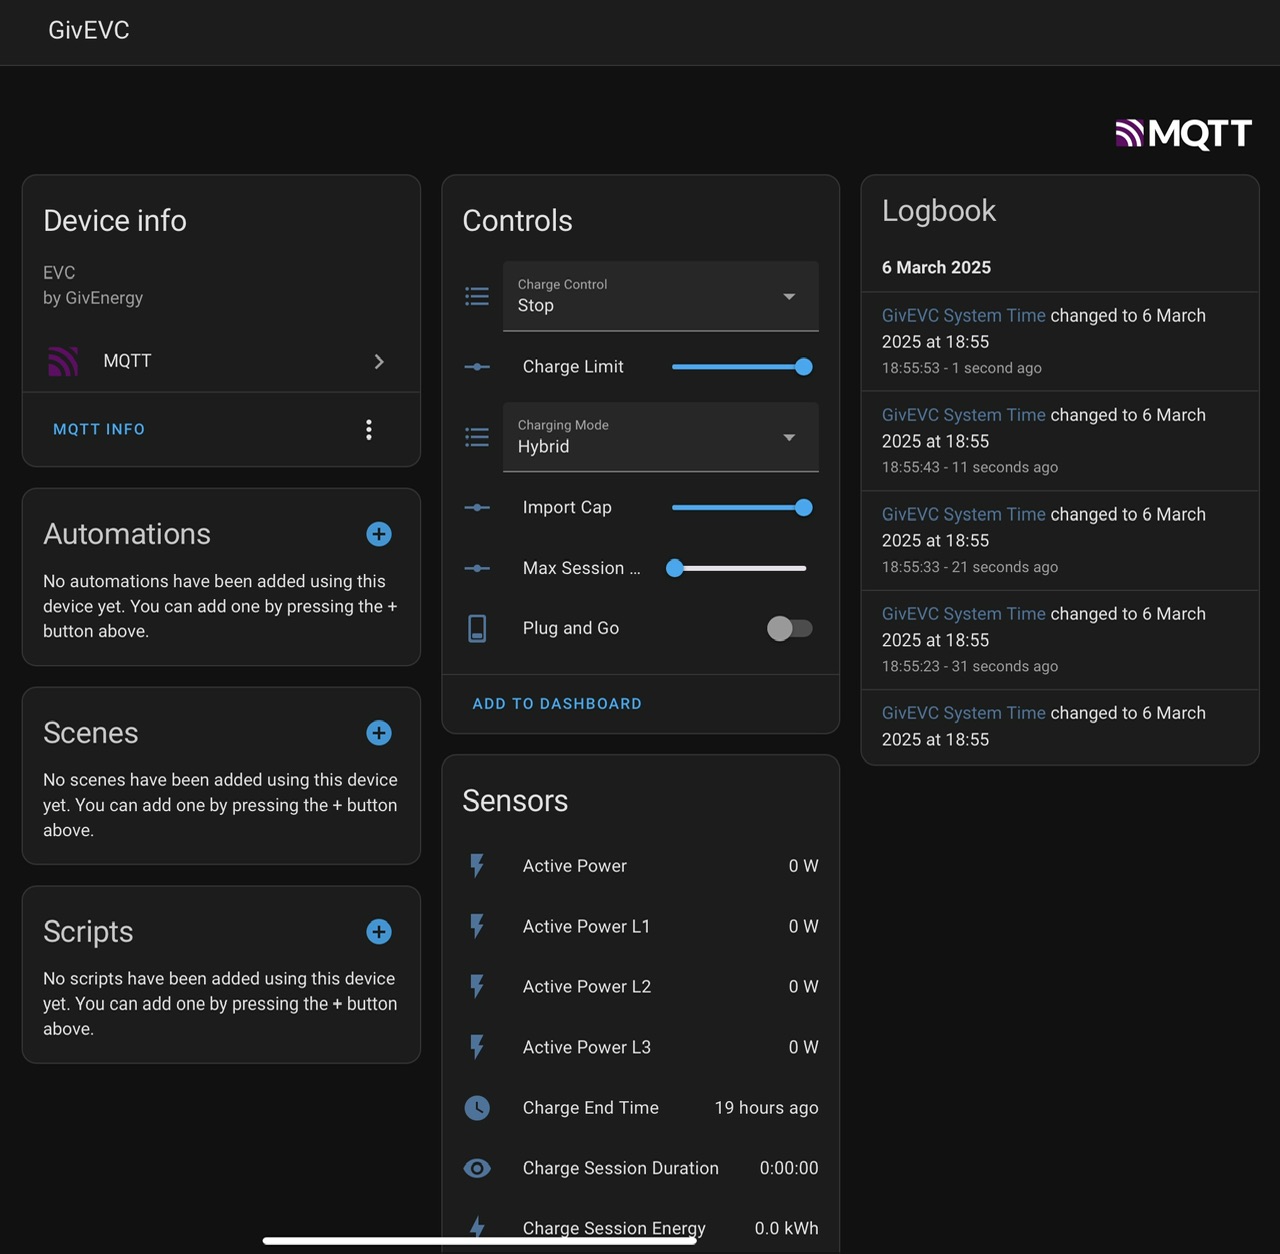Open the three-dot menu beside MQTT INFO
This screenshot has width=1280, height=1254.
point(369,430)
